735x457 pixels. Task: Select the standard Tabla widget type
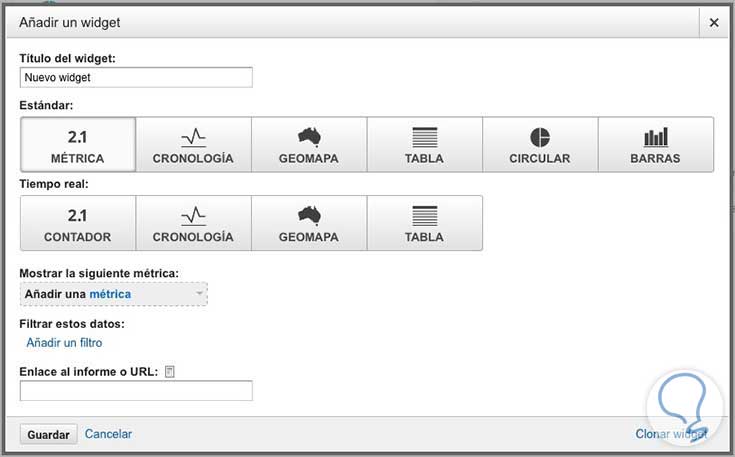tap(425, 145)
